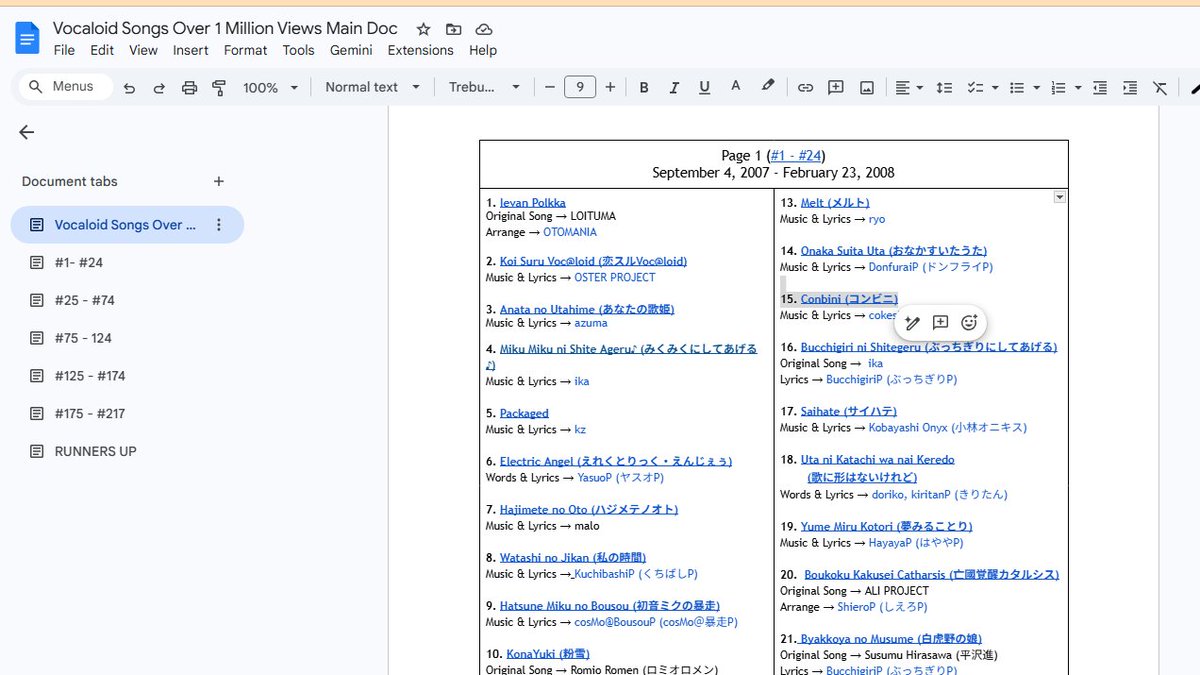Click the OSTER PROJECT link
The image size is (1200, 675).
[615, 277]
